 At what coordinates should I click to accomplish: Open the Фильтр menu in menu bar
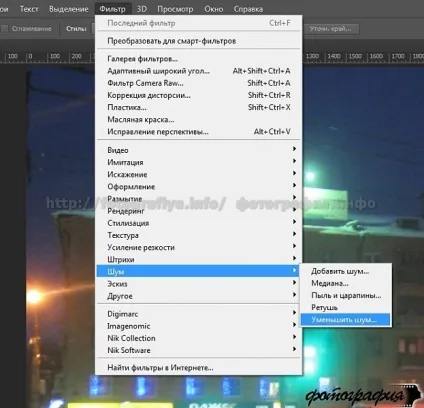coord(113,9)
